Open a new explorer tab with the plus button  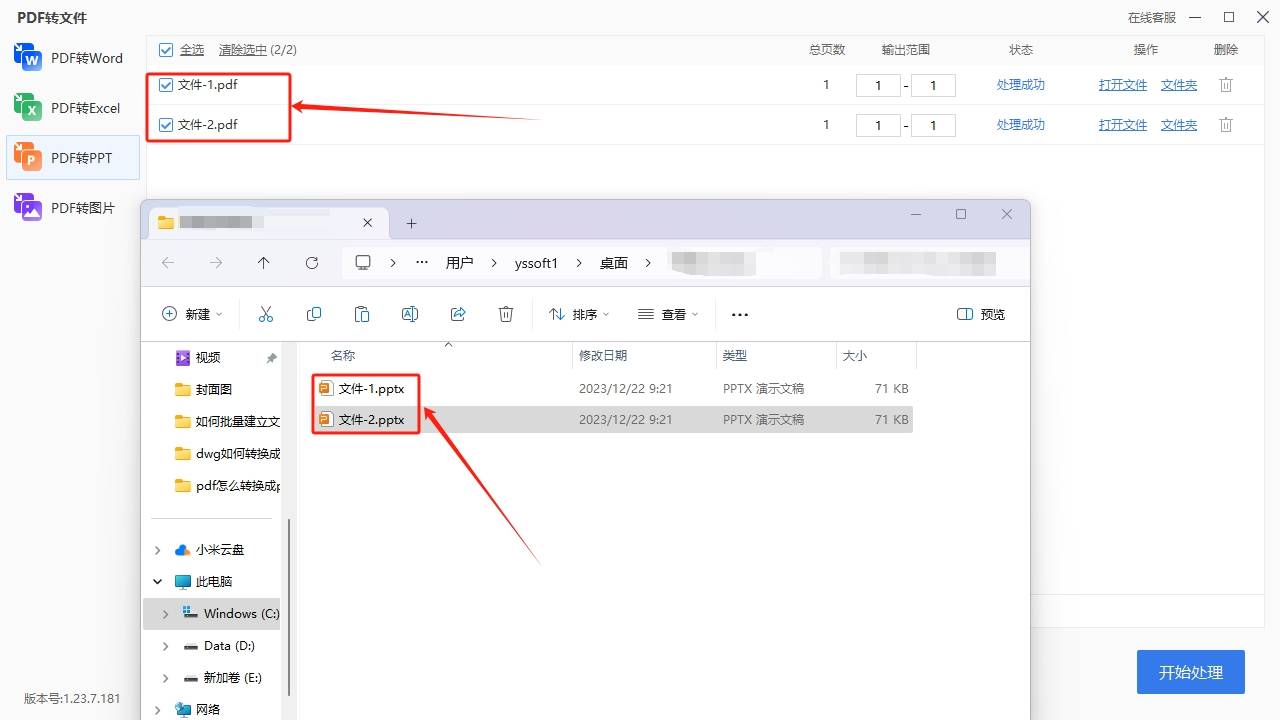pyautogui.click(x=411, y=222)
